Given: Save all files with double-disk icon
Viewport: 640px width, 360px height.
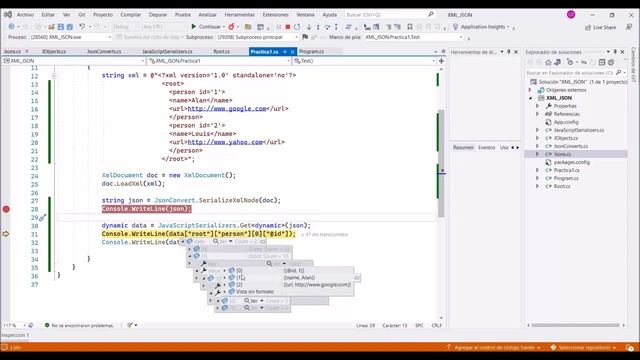Looking at the screenshot, I should click(x=69, y=27).
